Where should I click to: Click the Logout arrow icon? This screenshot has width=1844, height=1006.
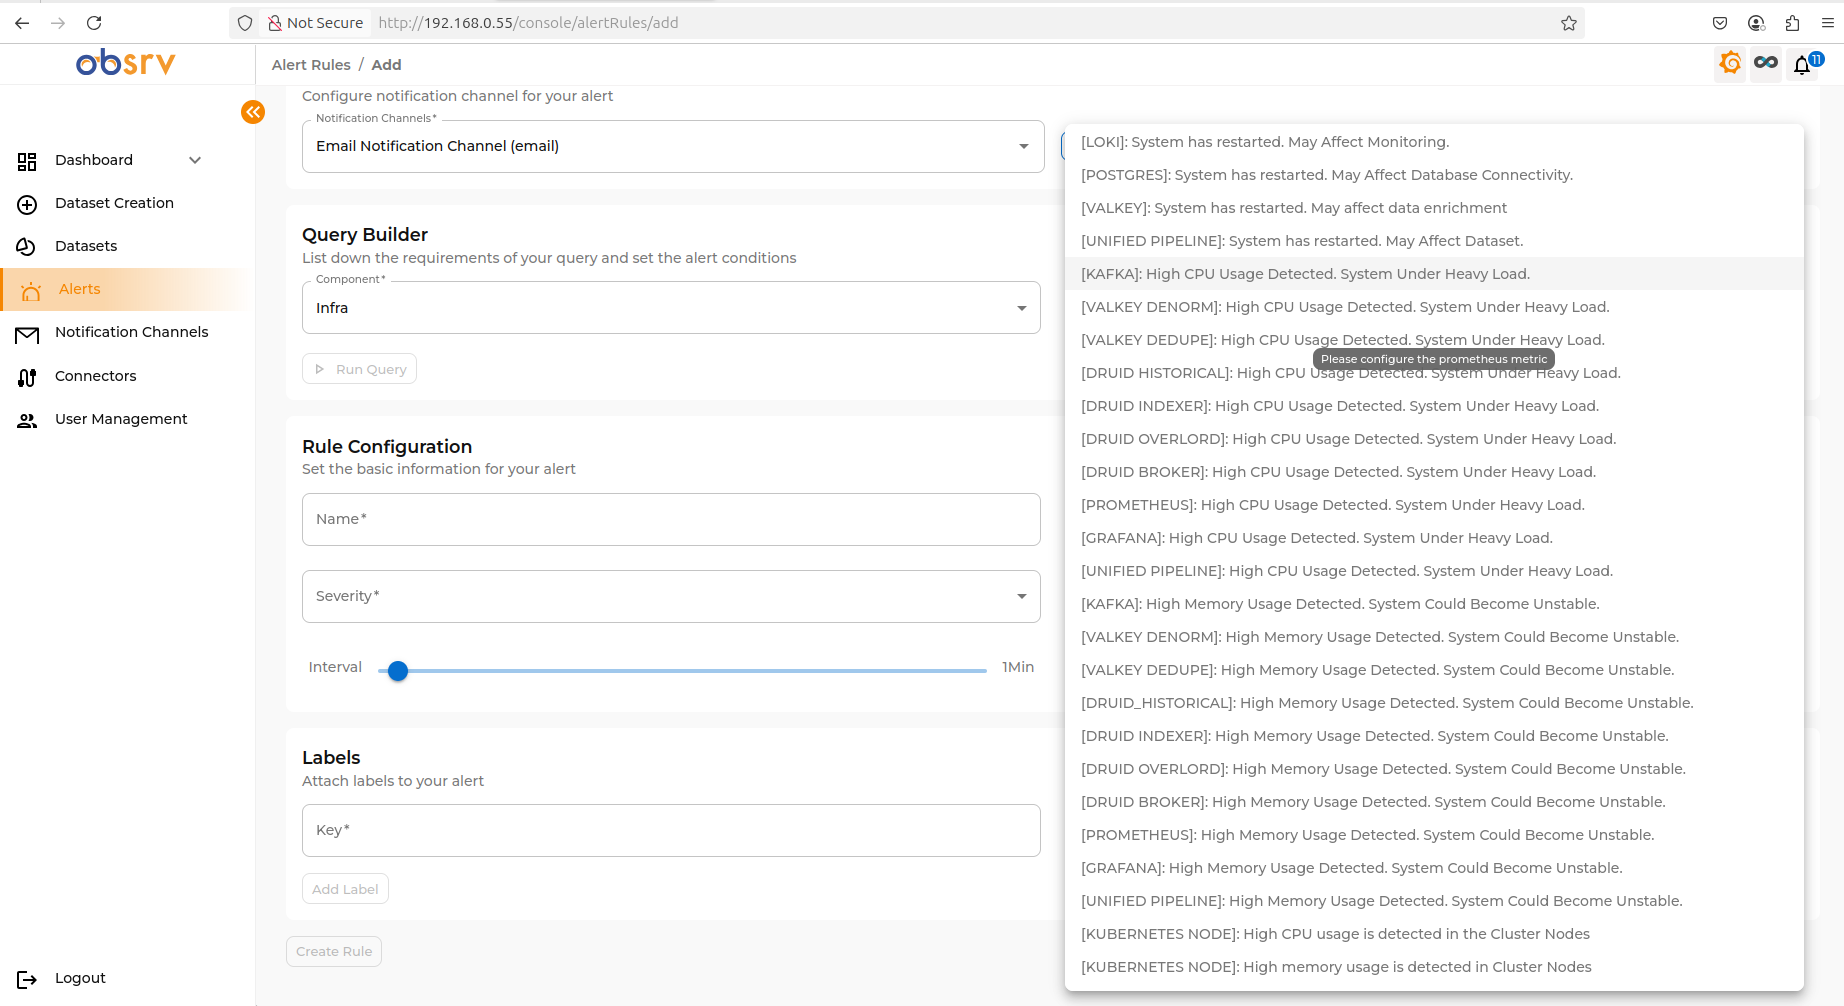[27, 979]
